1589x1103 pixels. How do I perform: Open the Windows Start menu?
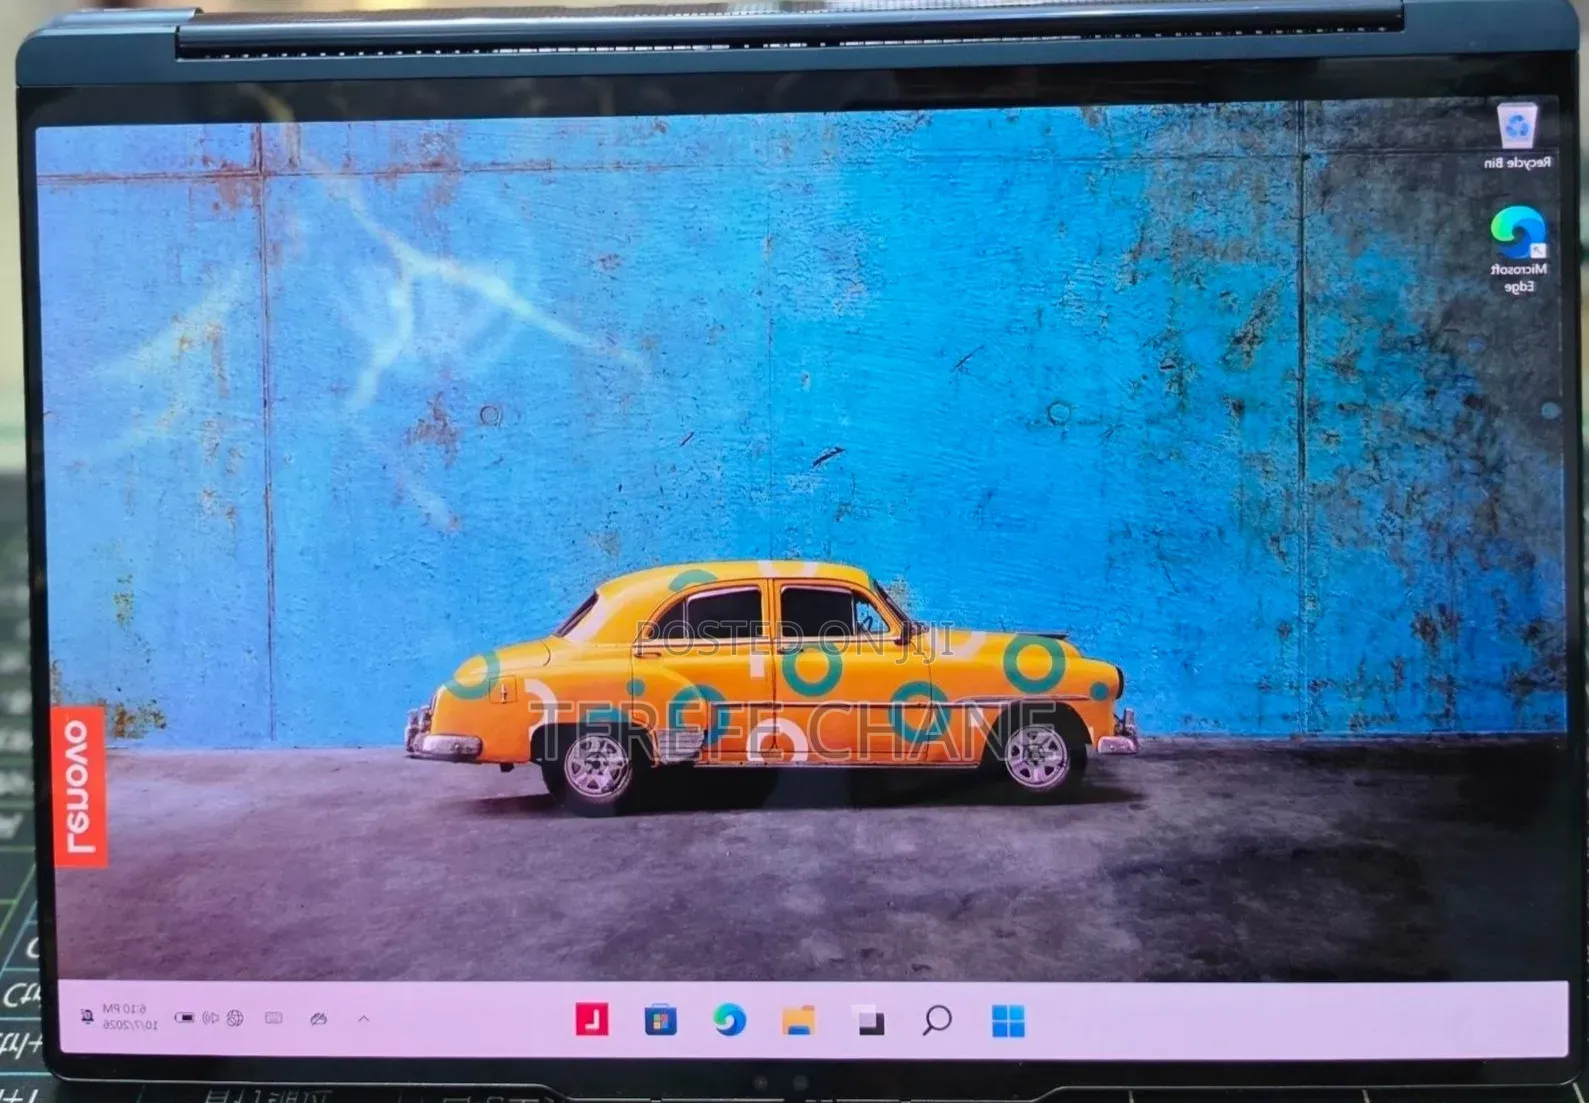tap(1008, 1021)
